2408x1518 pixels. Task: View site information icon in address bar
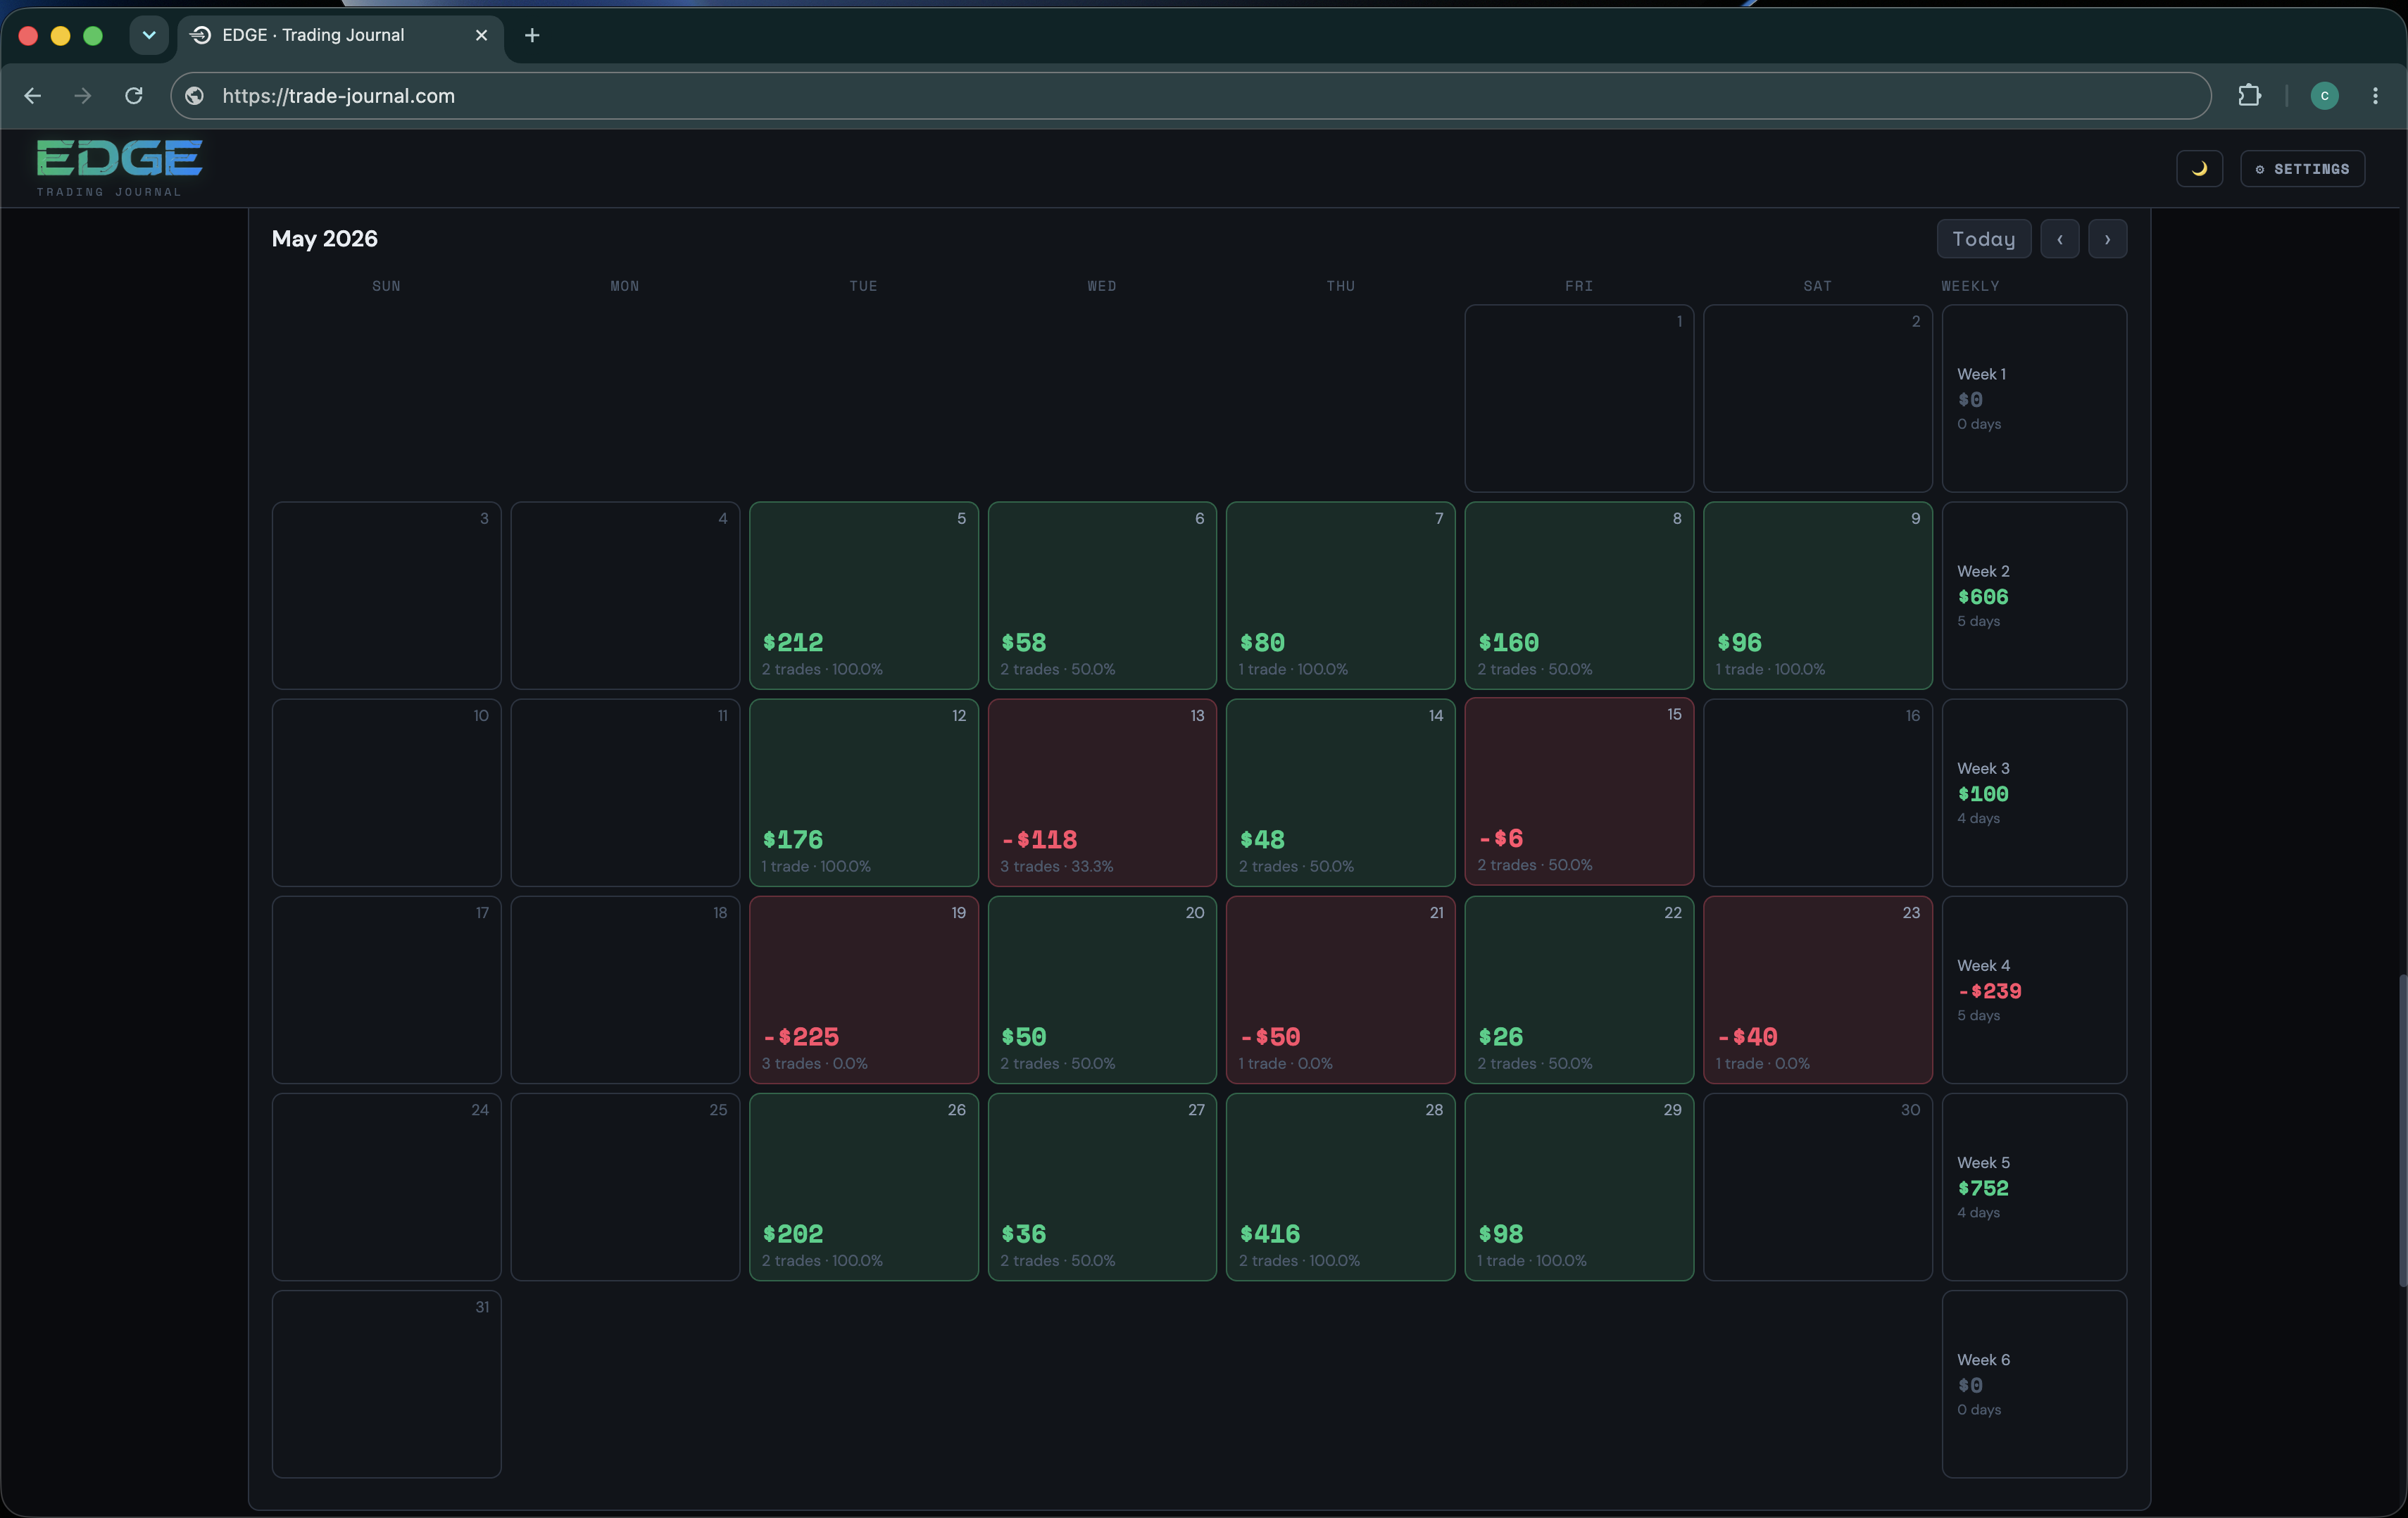tap(195, 96)
